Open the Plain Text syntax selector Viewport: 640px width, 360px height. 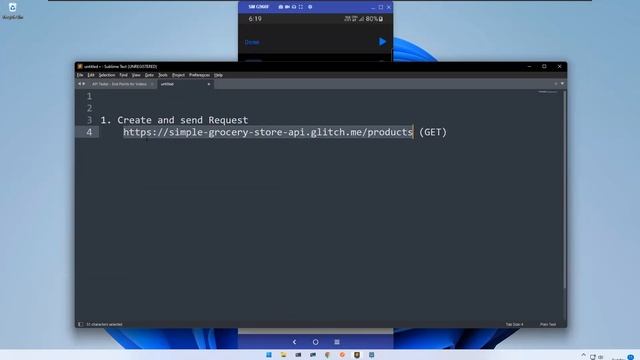(548, 324)
